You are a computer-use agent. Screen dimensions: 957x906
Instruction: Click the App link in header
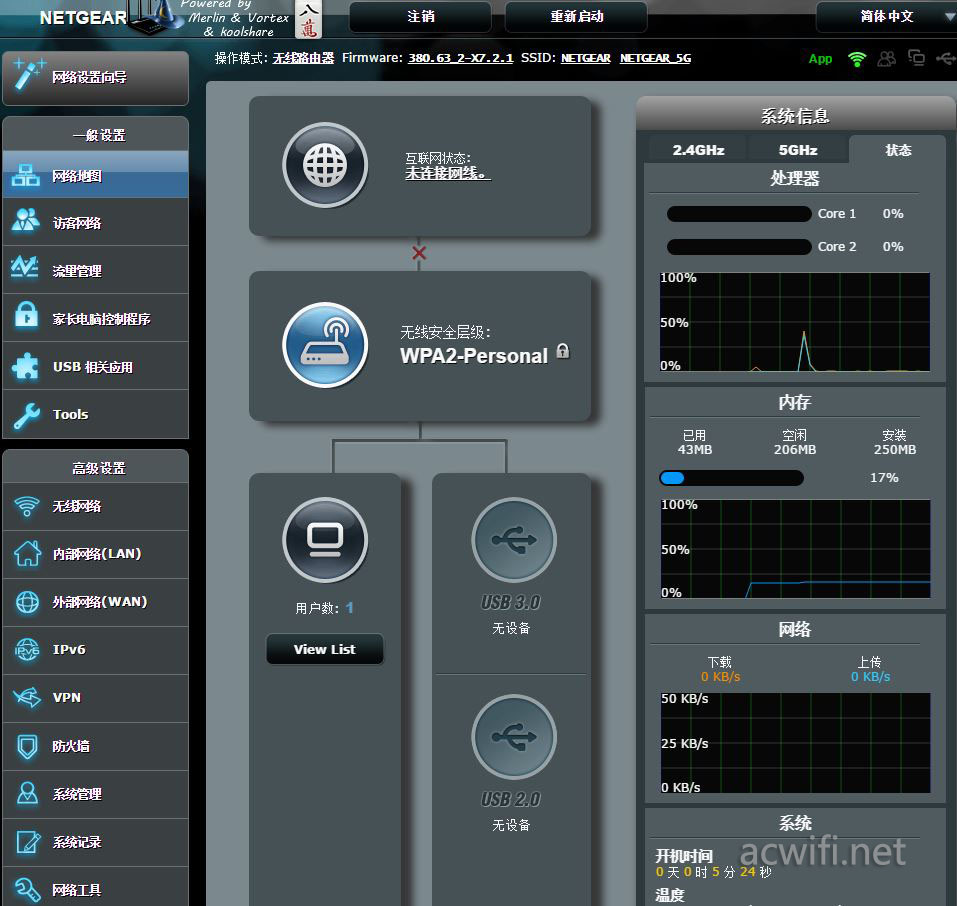tap(820, 59)
